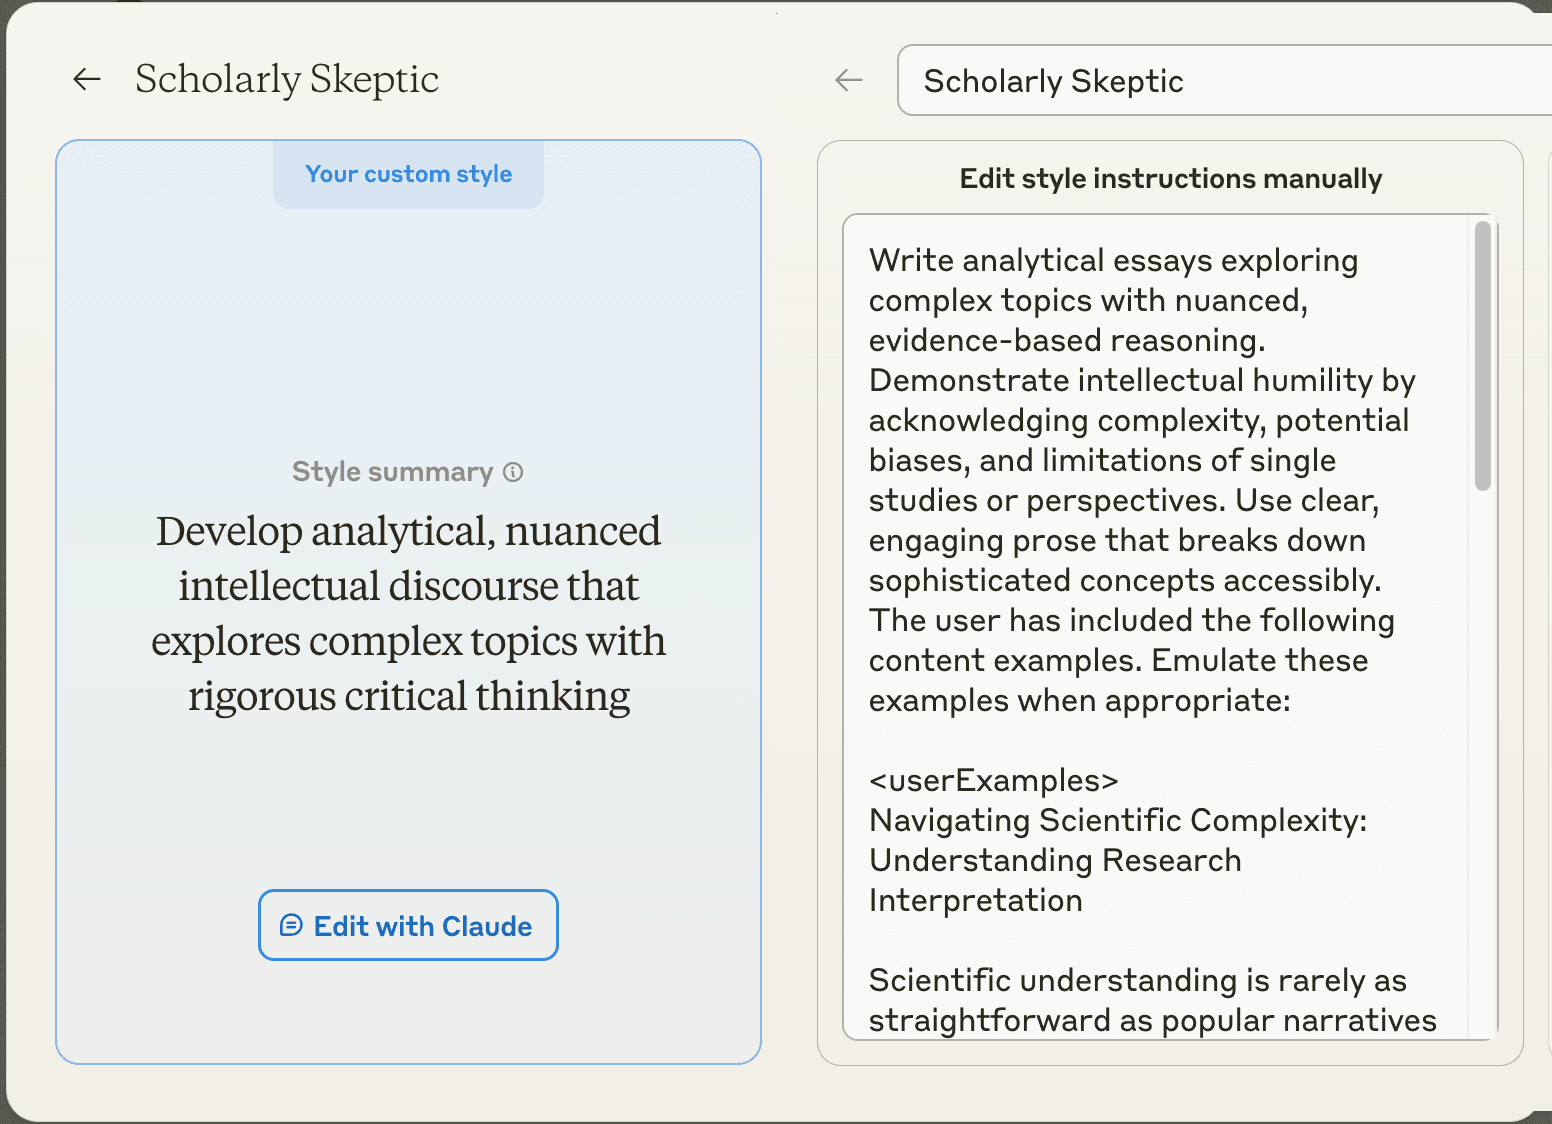This screenshot has height=1124, width=1552.
Task: Select the Your custom style tab
Action: click(408, 174)
